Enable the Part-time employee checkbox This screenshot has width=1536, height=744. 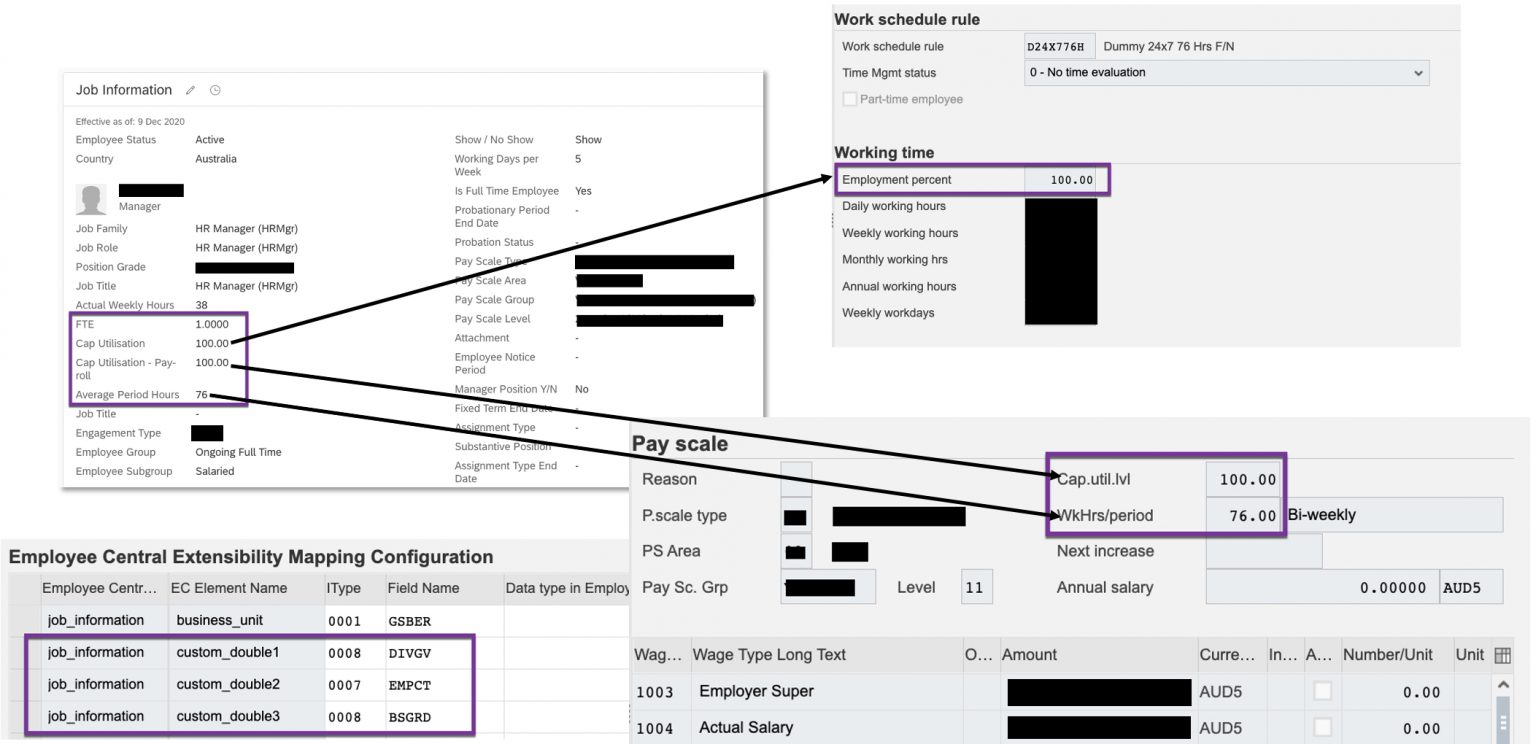click(849, 99)
